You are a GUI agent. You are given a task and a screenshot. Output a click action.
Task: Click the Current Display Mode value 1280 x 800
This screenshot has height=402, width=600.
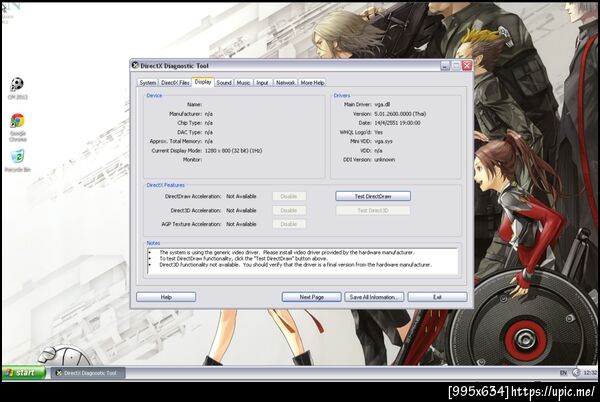233,151
